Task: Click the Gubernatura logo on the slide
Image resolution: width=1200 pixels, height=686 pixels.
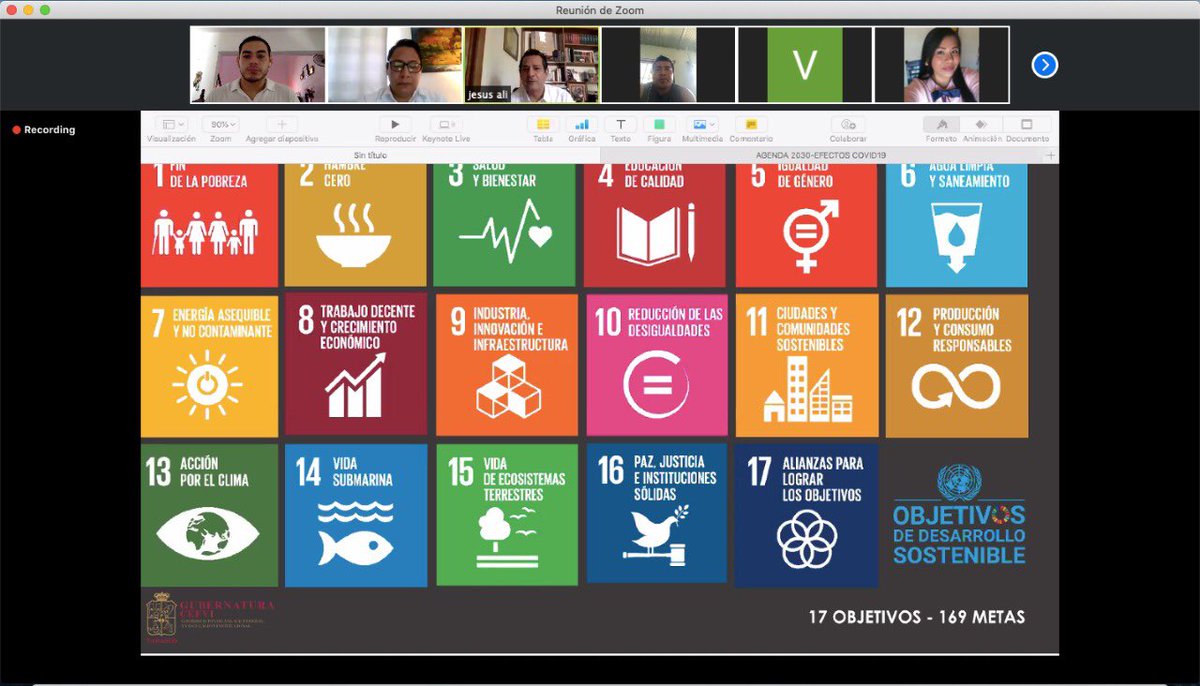Action: (x=209, y=619)
